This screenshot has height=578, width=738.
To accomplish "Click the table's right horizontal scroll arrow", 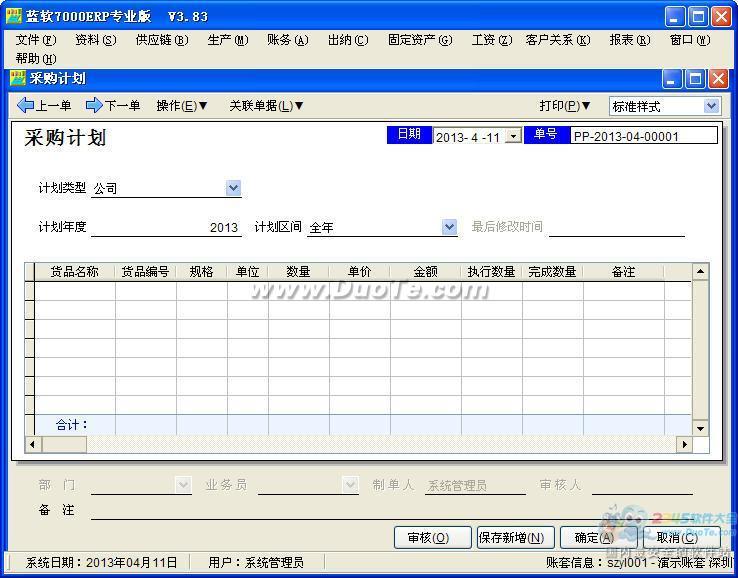I will pos(684,444).
